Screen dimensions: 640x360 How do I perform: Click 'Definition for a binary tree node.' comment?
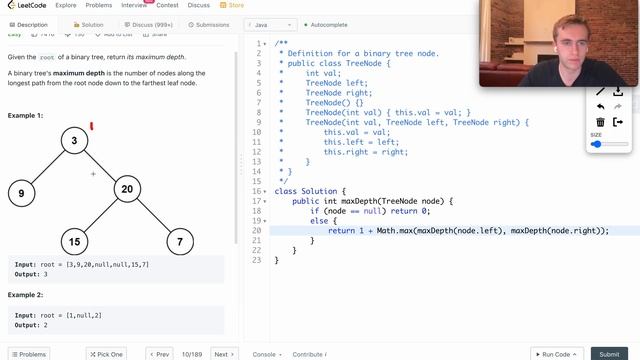[x=363, y=53]
